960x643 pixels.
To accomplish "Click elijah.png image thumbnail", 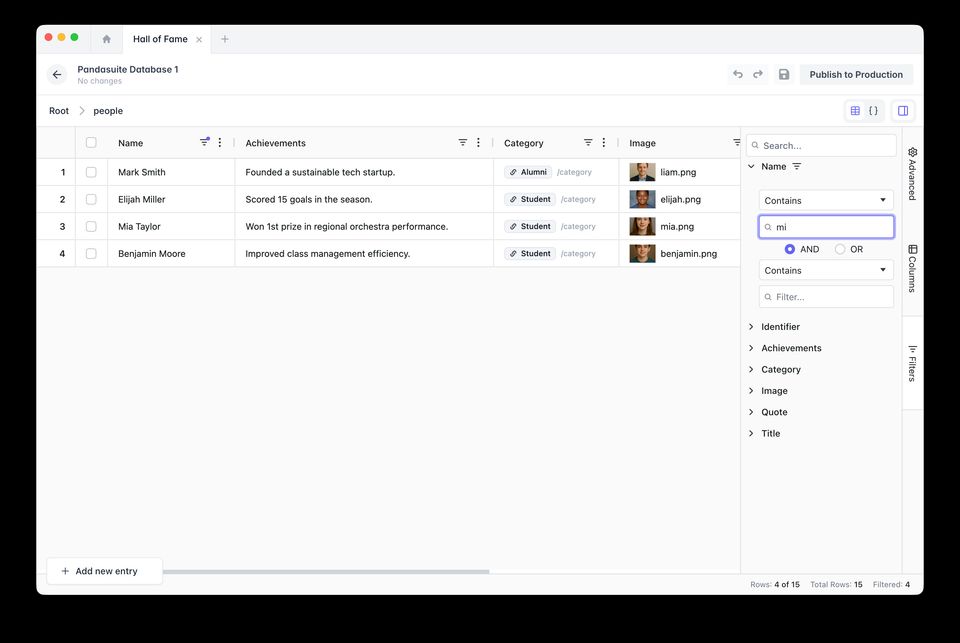I will click(642, 199).
